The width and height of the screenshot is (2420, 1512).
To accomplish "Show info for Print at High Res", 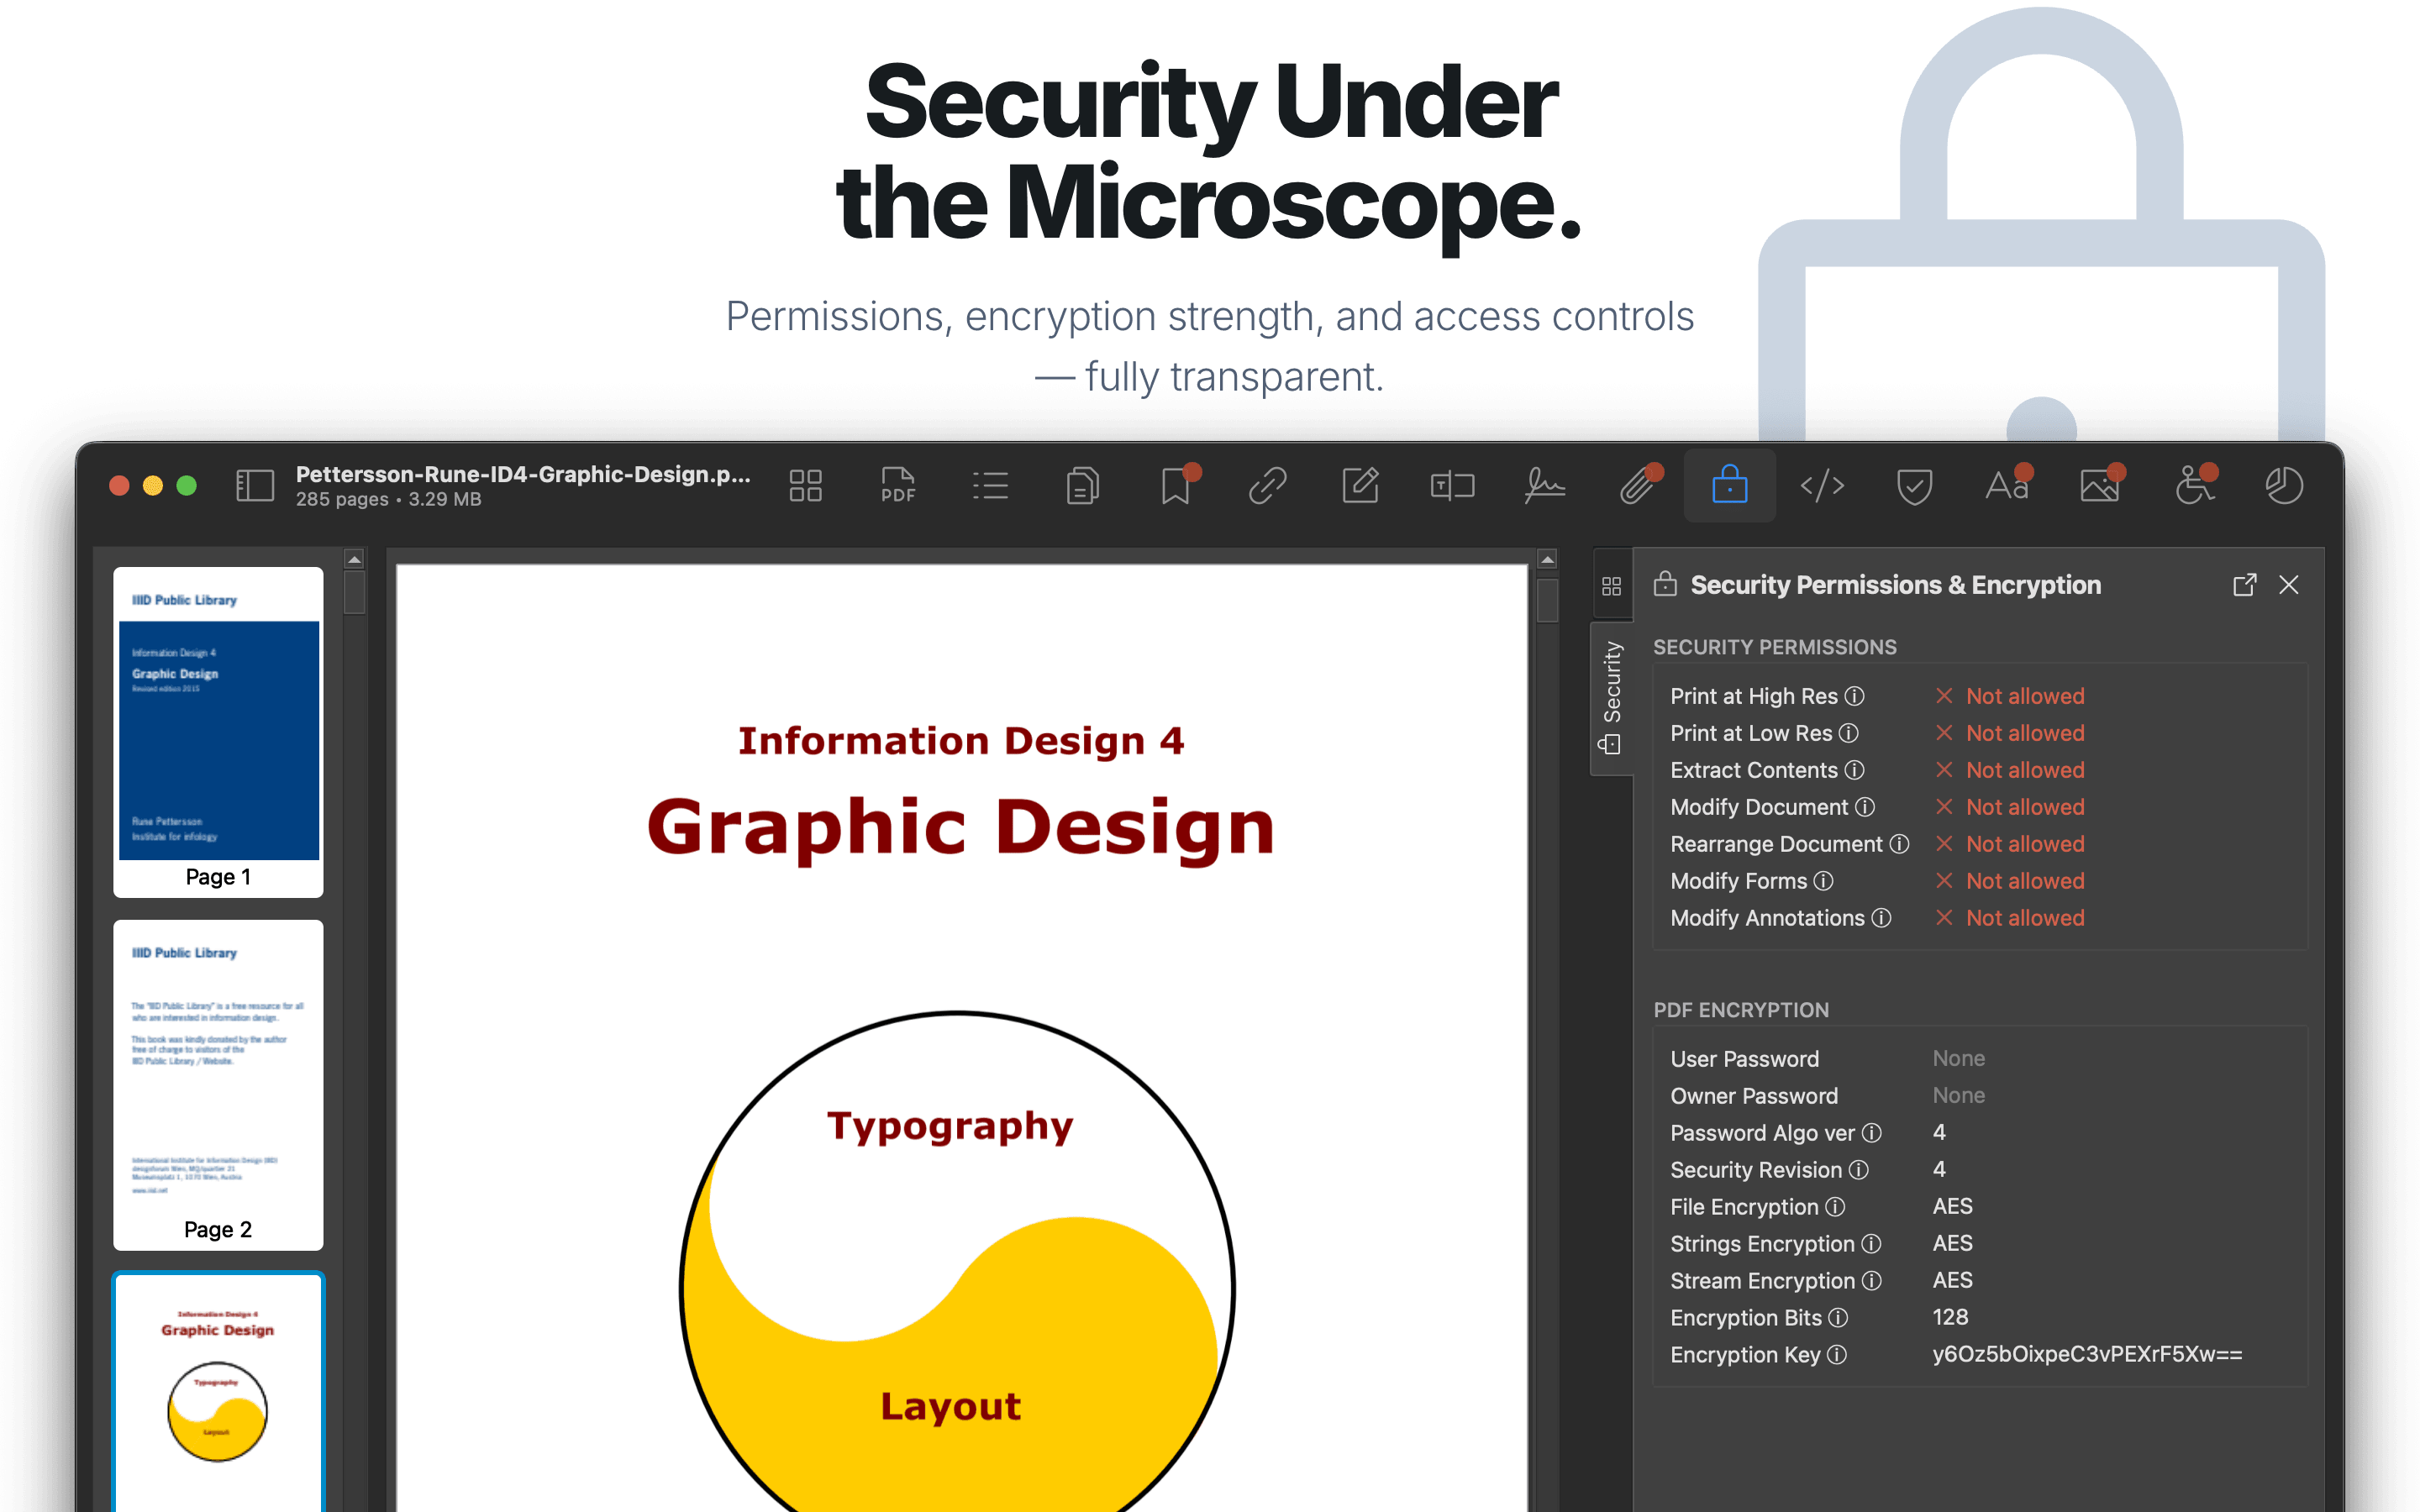I will pos(1855,696).
